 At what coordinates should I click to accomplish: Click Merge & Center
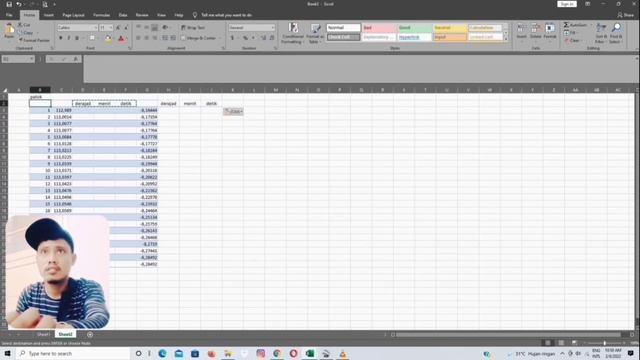tap(198, 38)
